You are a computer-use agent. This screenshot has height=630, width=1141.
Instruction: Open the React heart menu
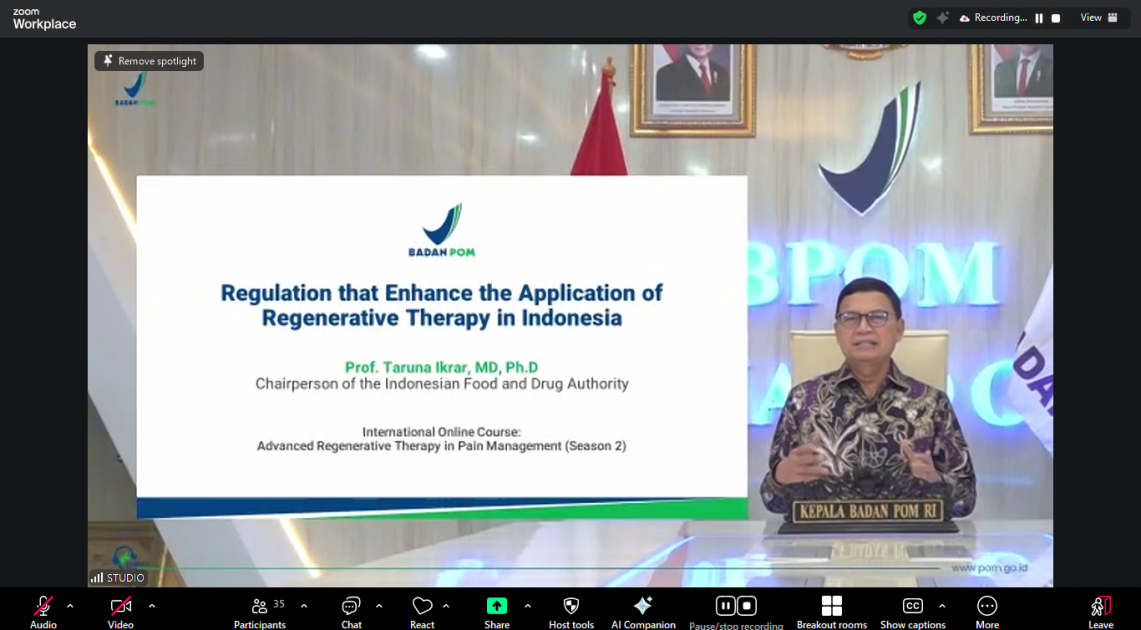(x=422, y=611)
